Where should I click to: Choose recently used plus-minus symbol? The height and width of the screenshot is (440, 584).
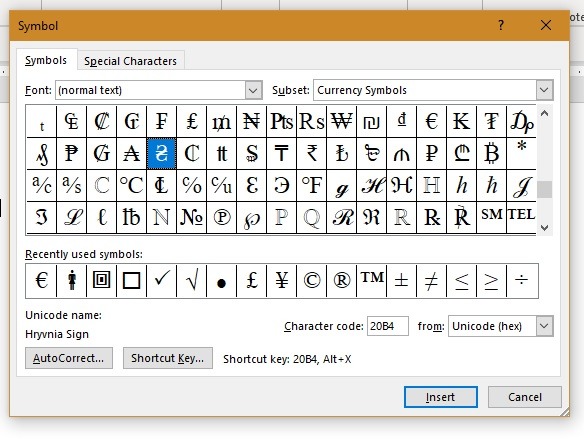402,281
